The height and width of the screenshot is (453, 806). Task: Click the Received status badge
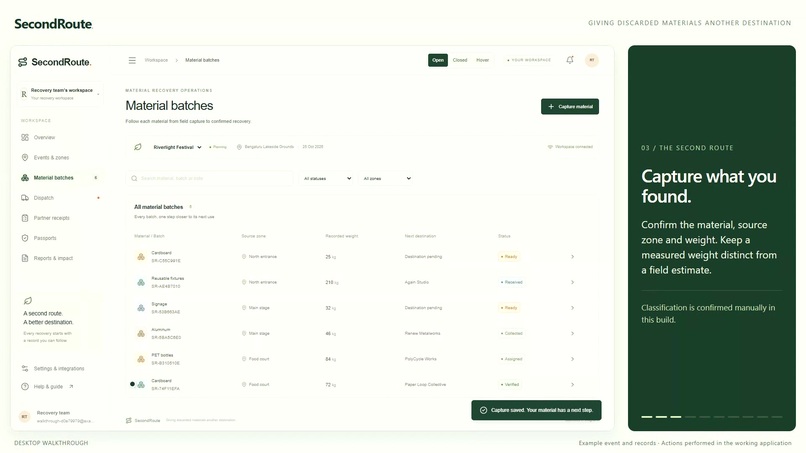[511, 282]
